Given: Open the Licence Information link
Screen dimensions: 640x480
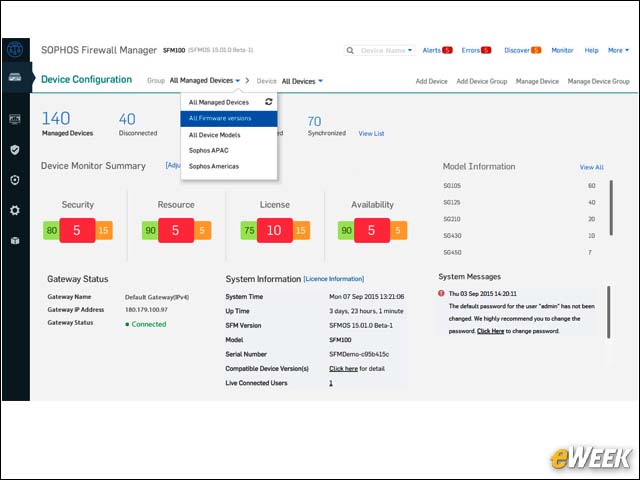Looking at the screenshot, I should coord(334,279).
